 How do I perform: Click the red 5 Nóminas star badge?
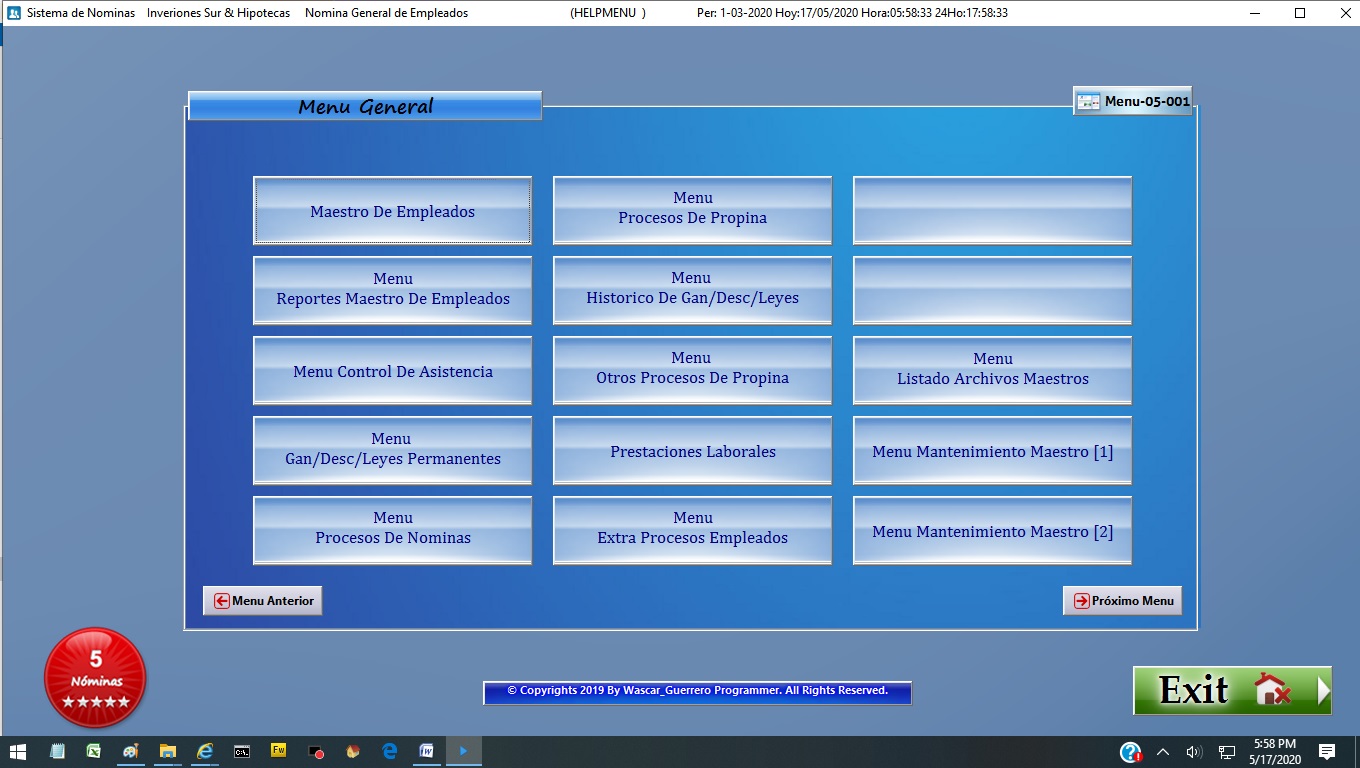pos(95,677)
